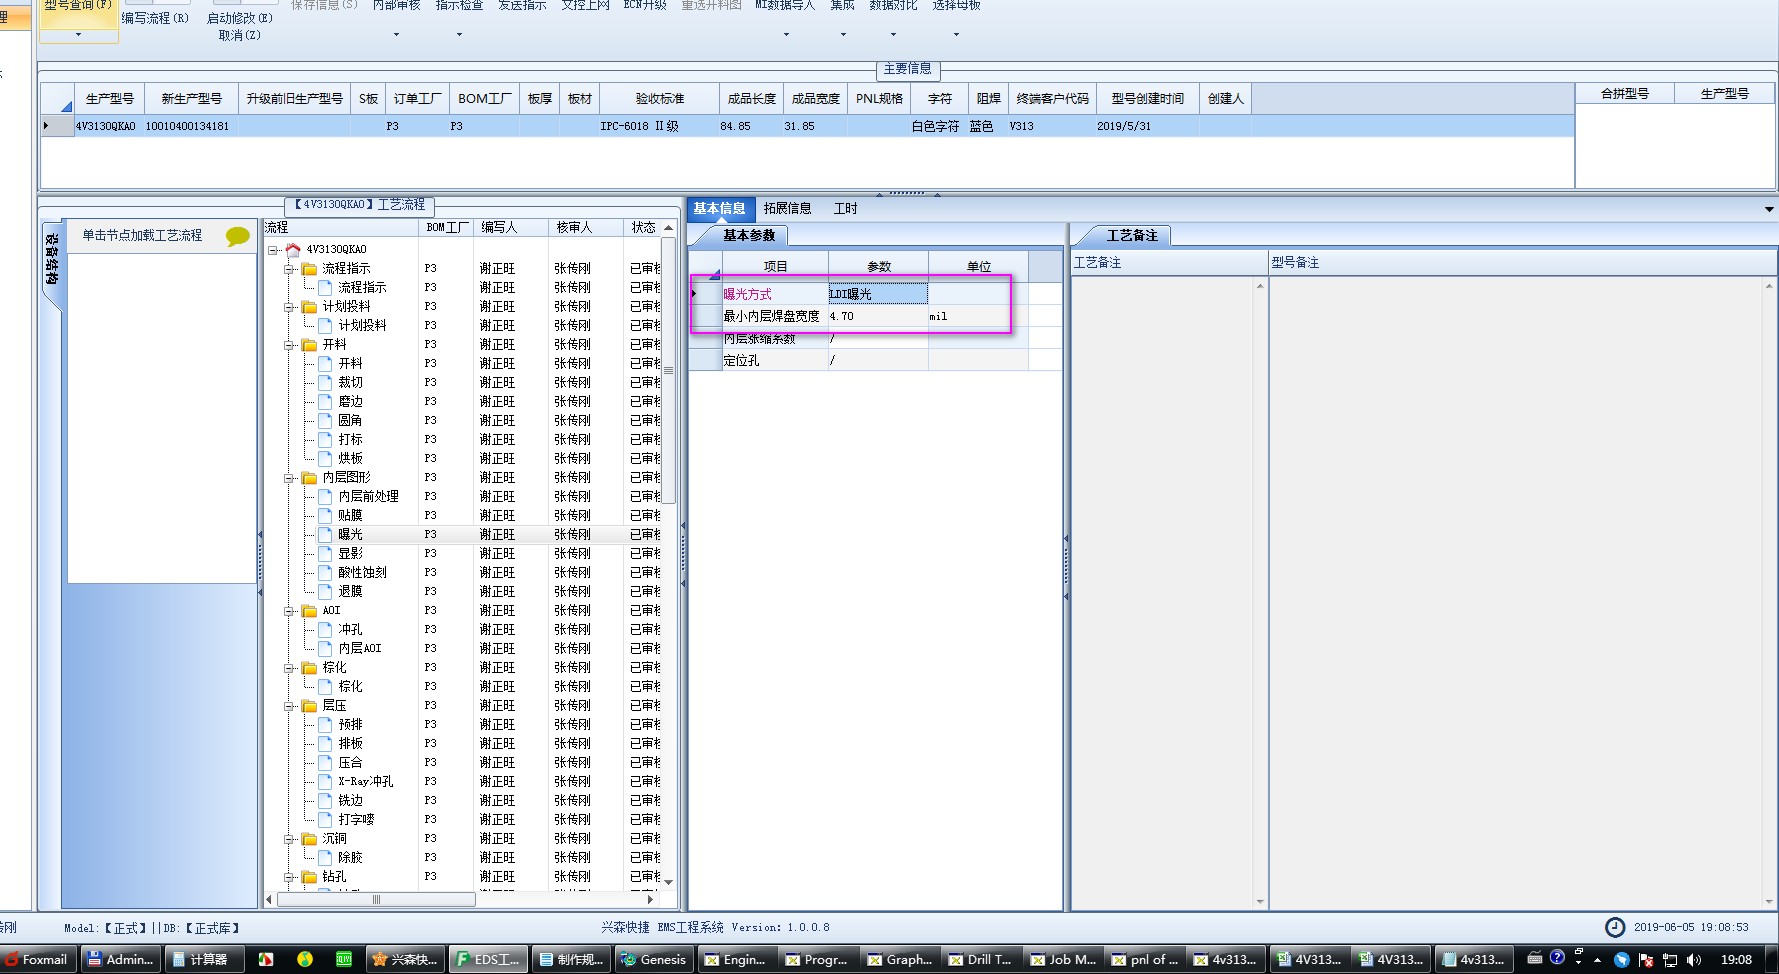Viewport: 1779px width, 974px height.
Task: Open the EDS工... taskbar item
Action: (x=487, y=959)
